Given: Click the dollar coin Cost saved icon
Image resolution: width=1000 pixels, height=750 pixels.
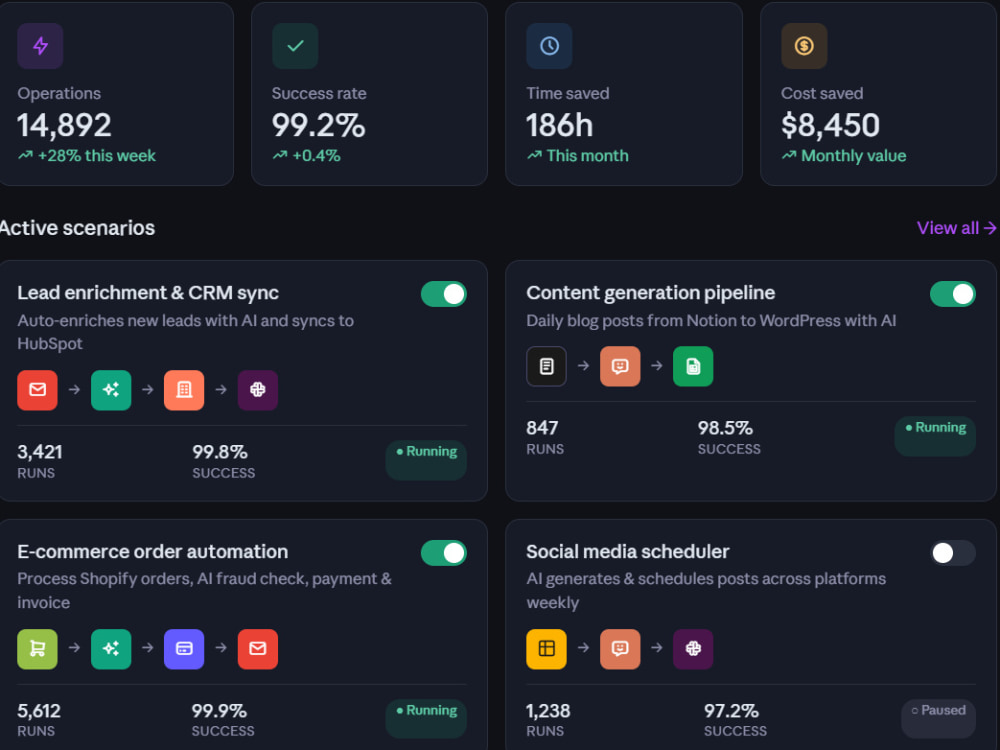Looking at the screenshot, I should pos(804,46).
